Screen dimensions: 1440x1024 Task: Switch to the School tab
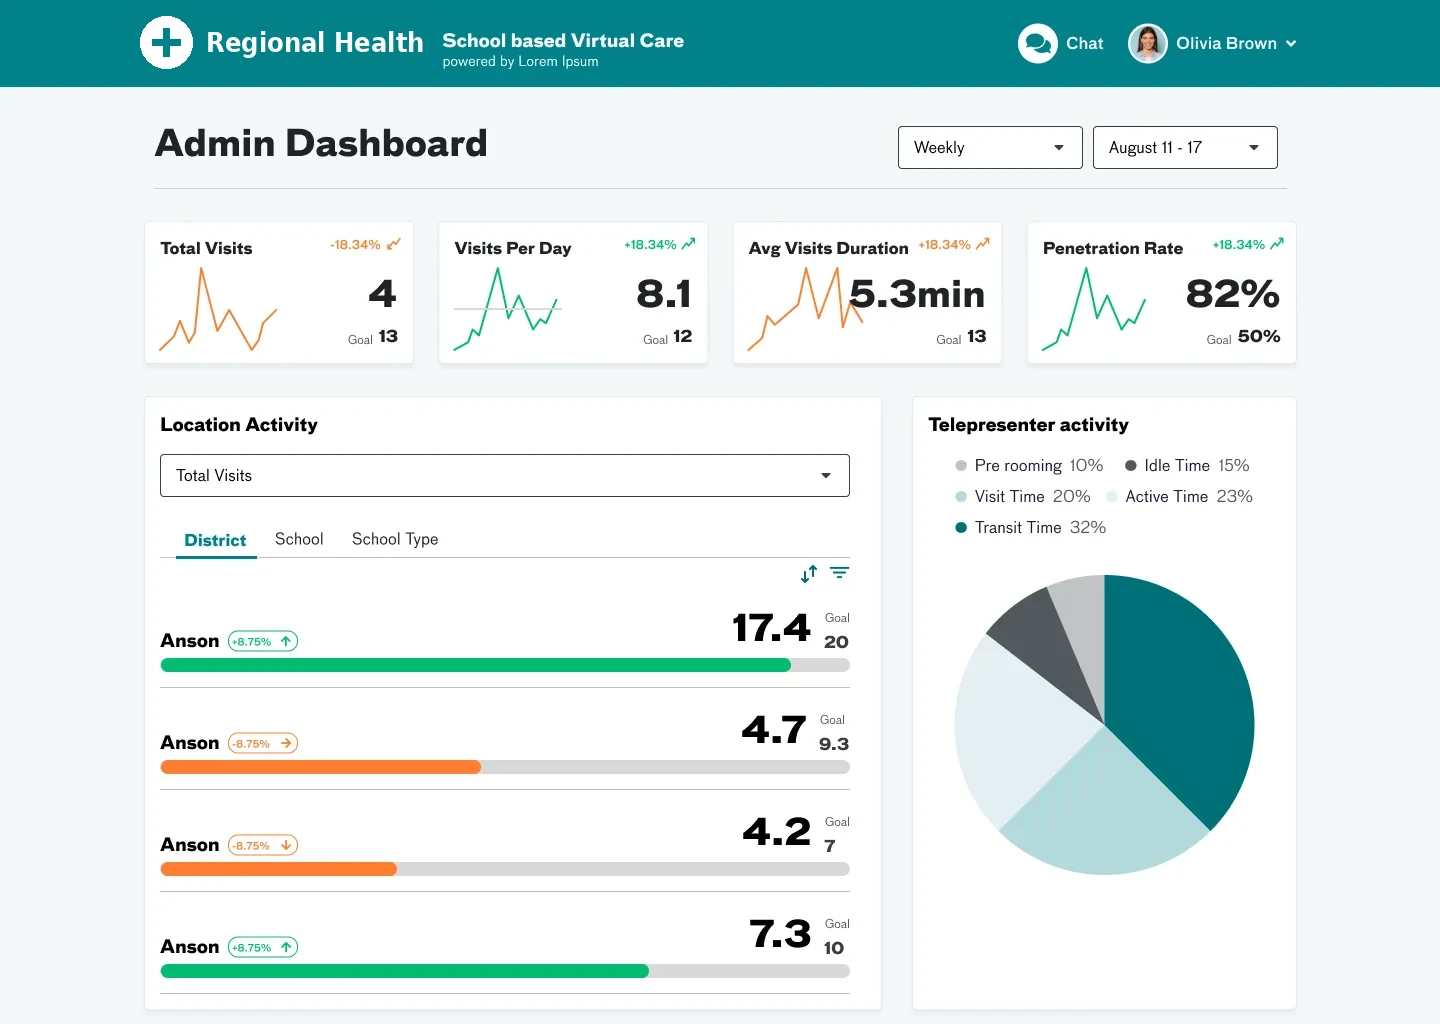[x=299, y=539]
